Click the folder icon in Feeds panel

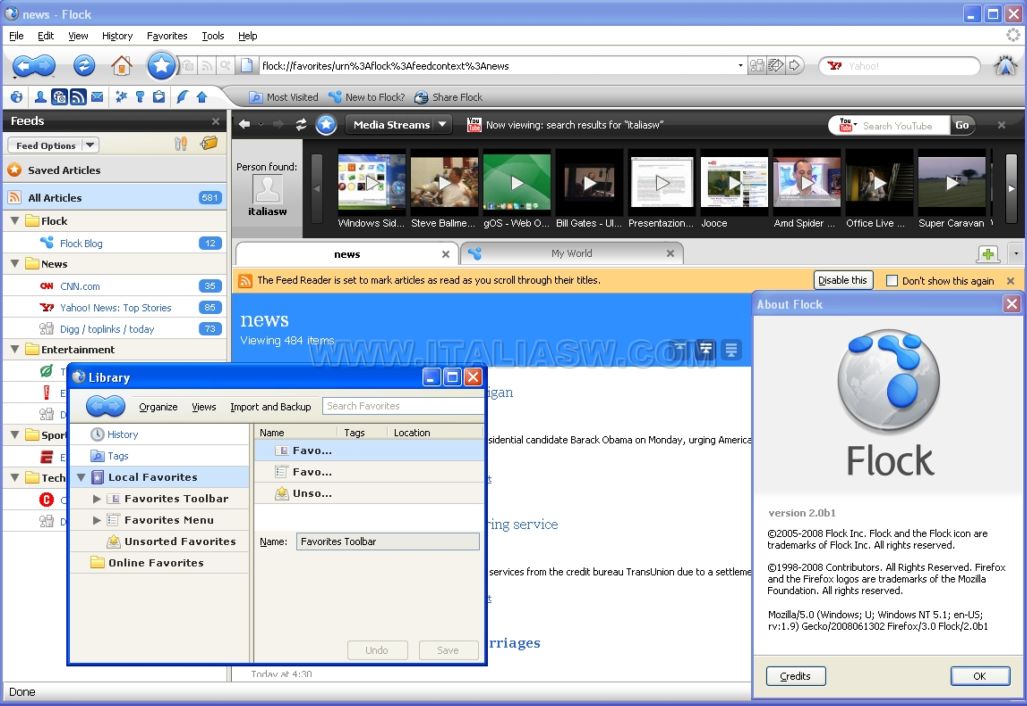point(209,143)
